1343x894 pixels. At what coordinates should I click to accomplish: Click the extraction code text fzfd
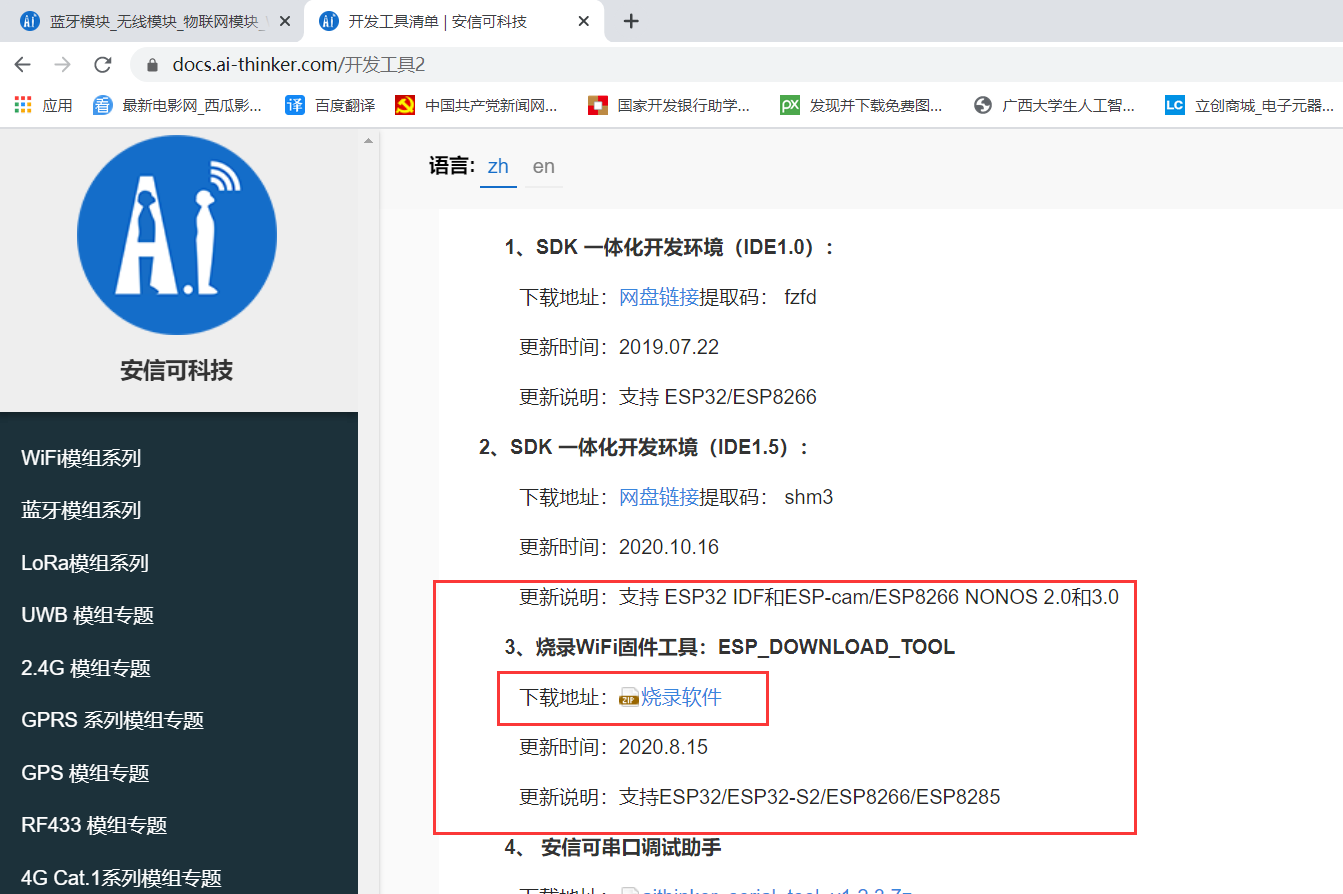tap(801, 297)
